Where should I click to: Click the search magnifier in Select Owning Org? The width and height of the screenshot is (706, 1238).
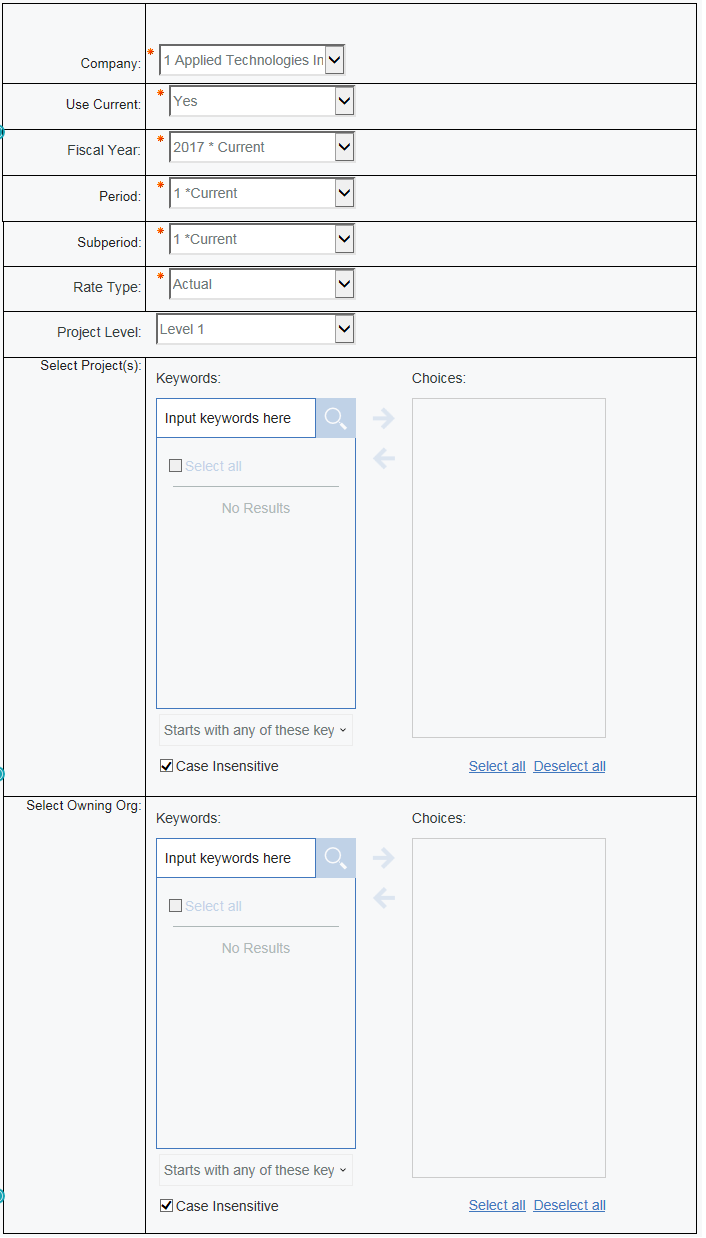pyautogui.click(x=335, y=858)
